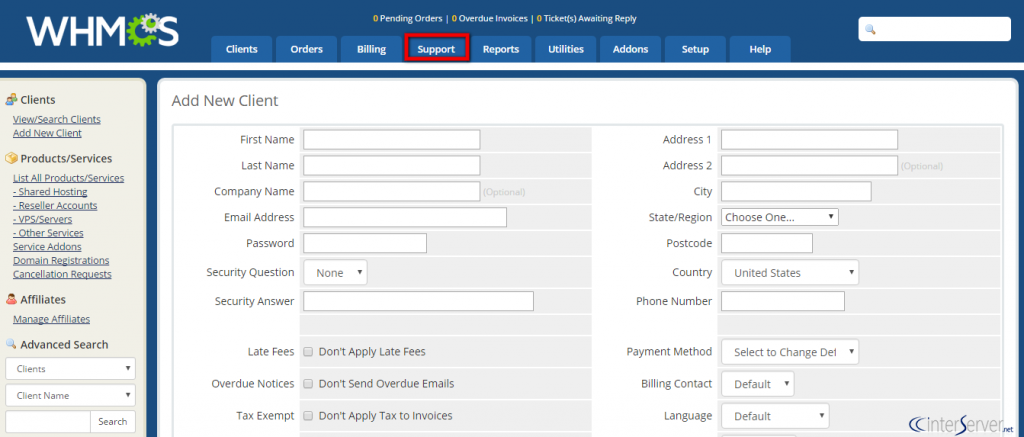This screenshot has height=437, width=1024.
Task: Open the Billing tab
Action: [x=371, y=49]
